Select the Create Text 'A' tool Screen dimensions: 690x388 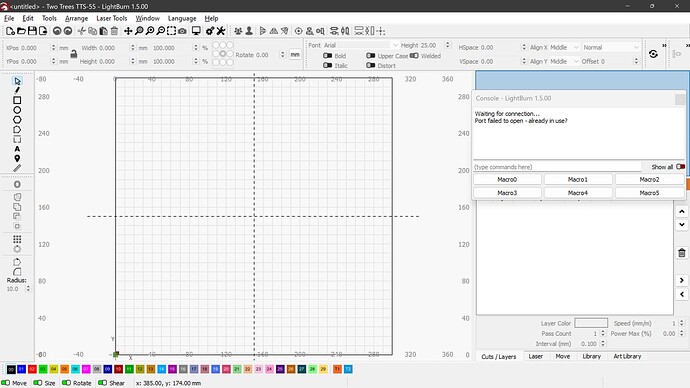tap(17, 149)
